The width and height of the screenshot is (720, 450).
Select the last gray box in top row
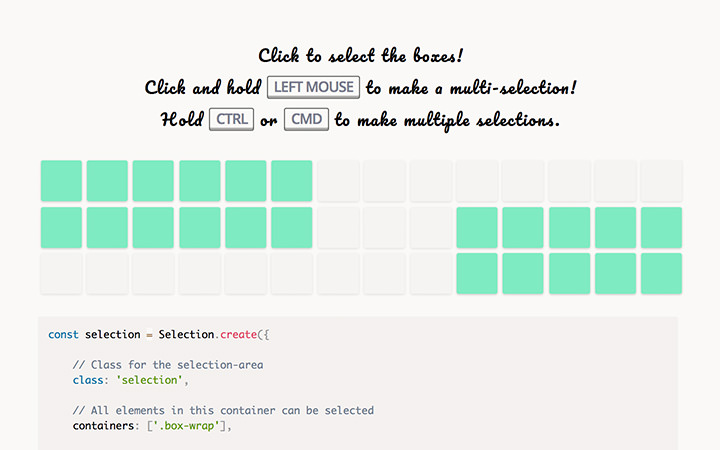tap(661, 181)
